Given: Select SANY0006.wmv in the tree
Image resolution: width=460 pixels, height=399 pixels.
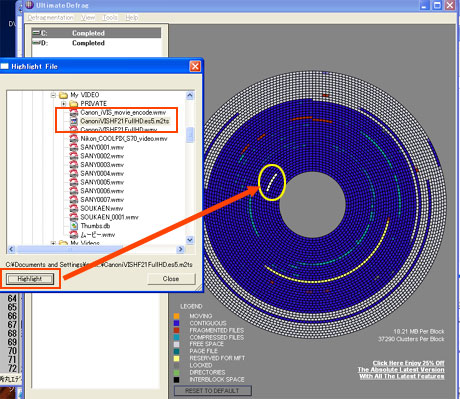Looking at the screenshot, I should pos(102,191).
